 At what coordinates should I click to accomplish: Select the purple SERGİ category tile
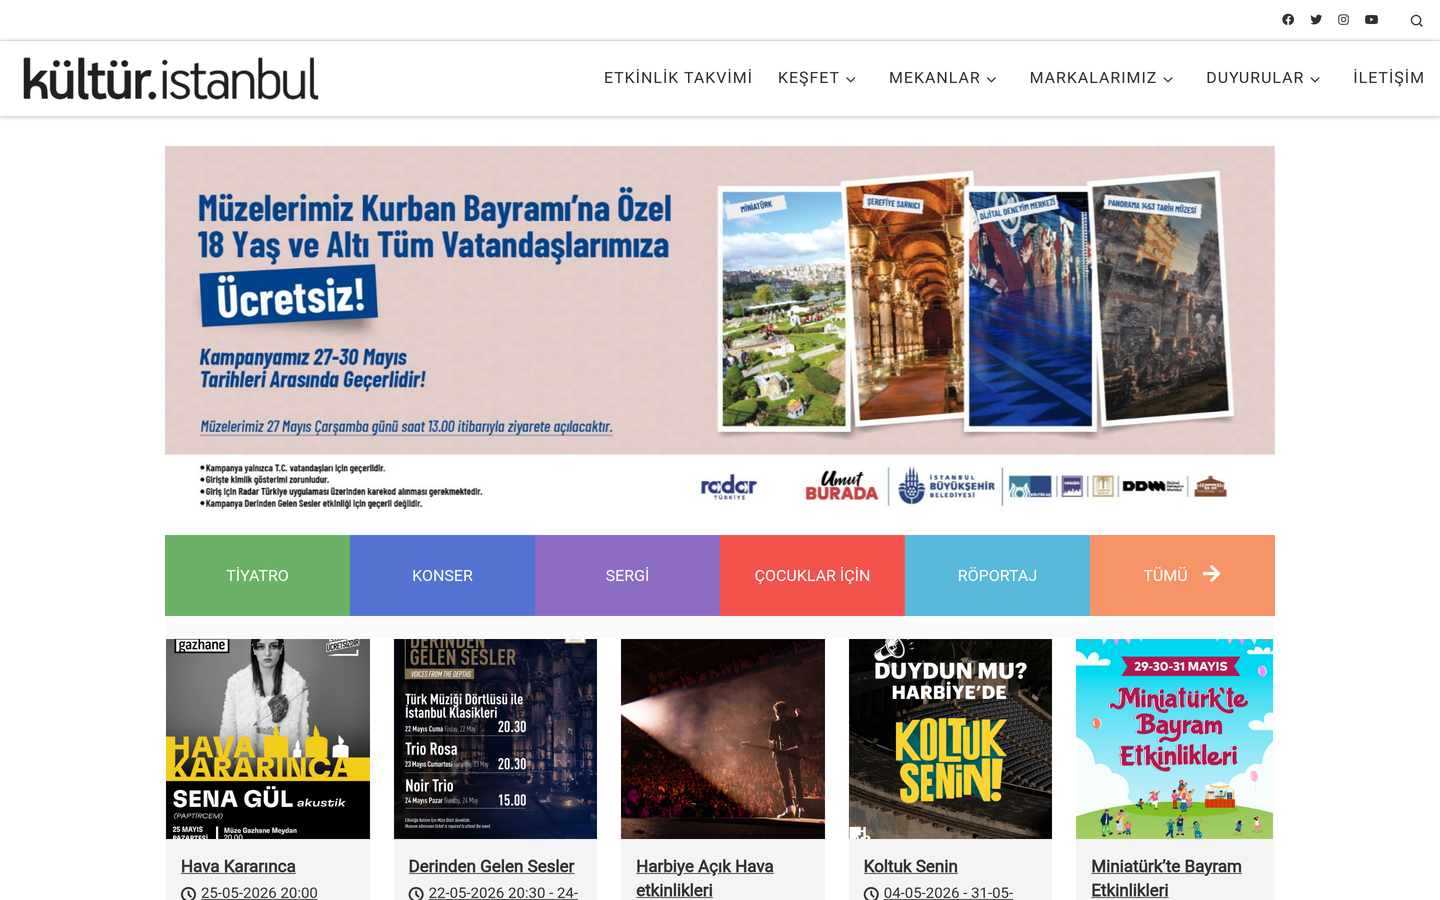click(x=627, y=575)
